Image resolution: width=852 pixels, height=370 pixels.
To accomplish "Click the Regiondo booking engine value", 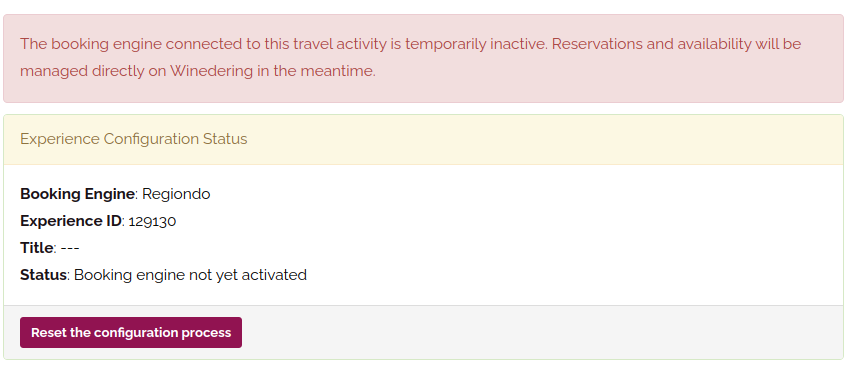I will coord(176,194).
